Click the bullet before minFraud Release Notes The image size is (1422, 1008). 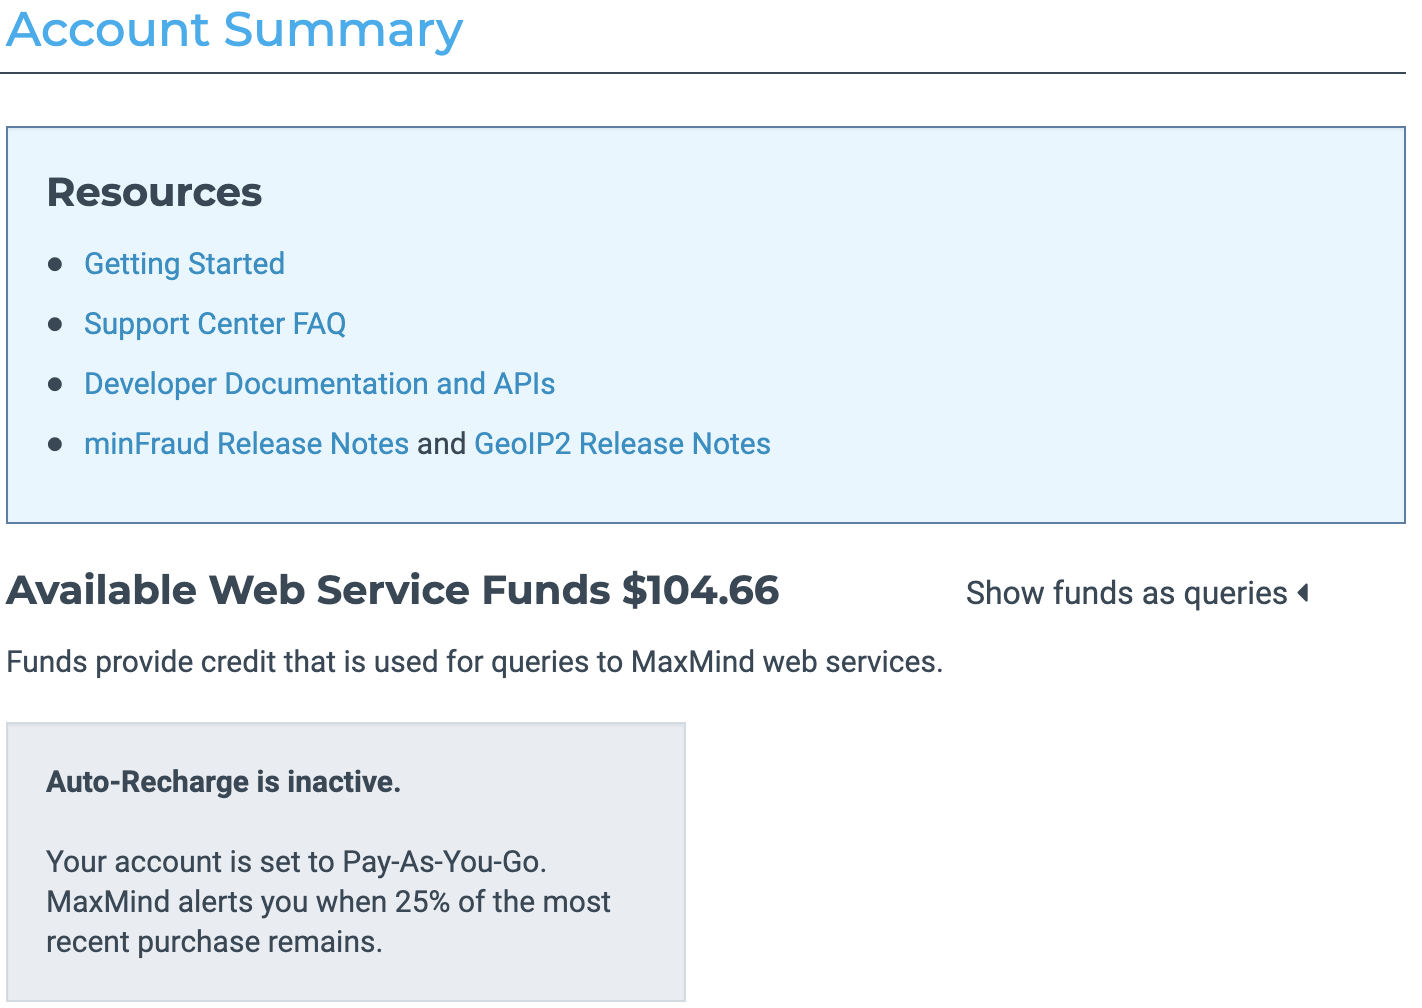[55, 444]
